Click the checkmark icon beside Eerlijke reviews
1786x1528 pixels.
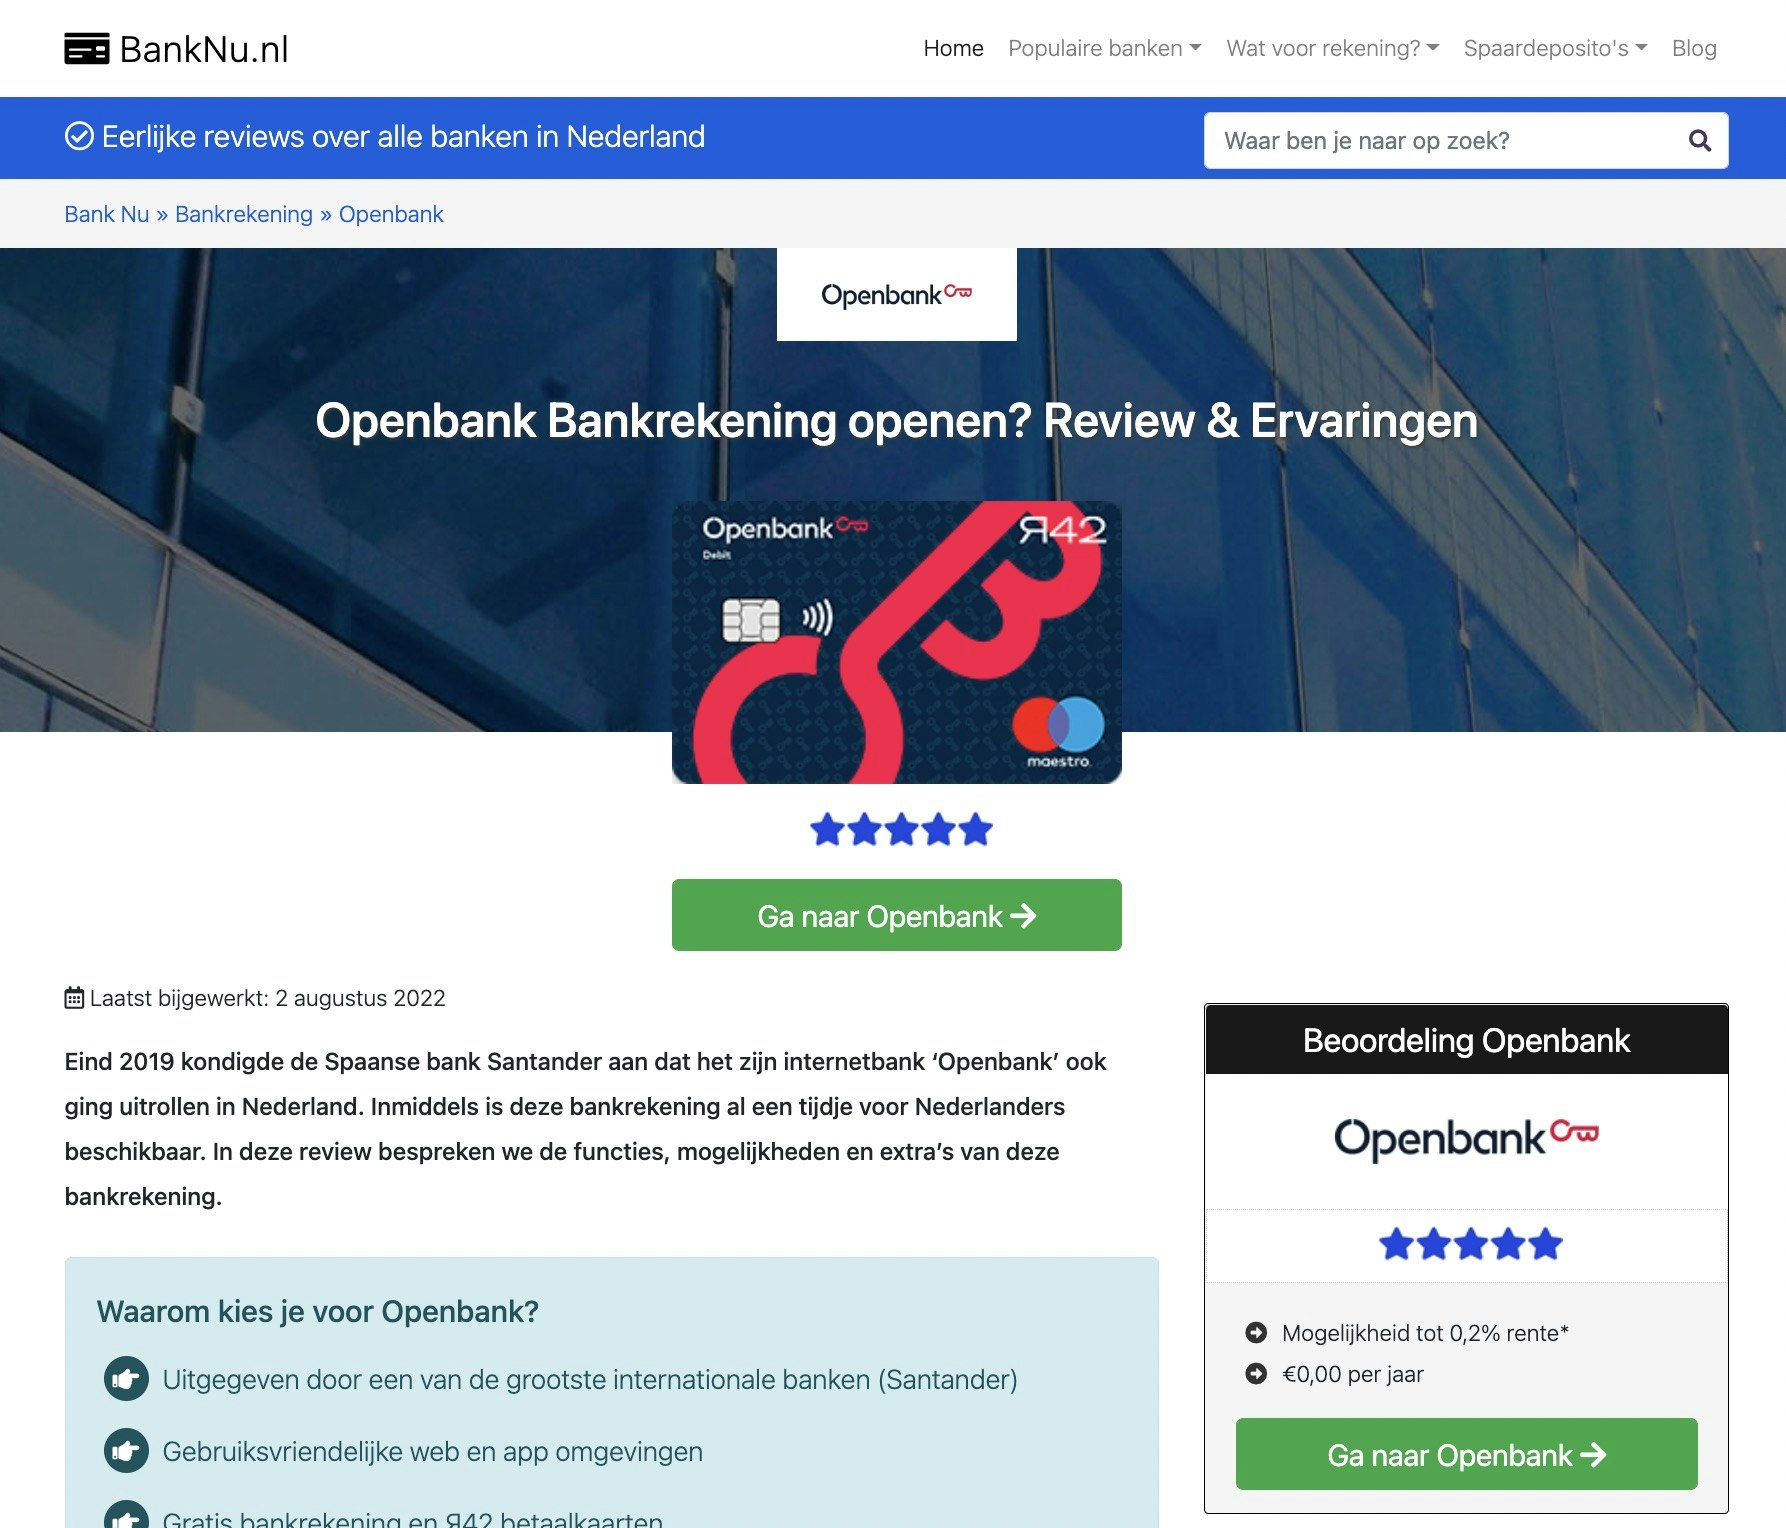pos(79,136)
